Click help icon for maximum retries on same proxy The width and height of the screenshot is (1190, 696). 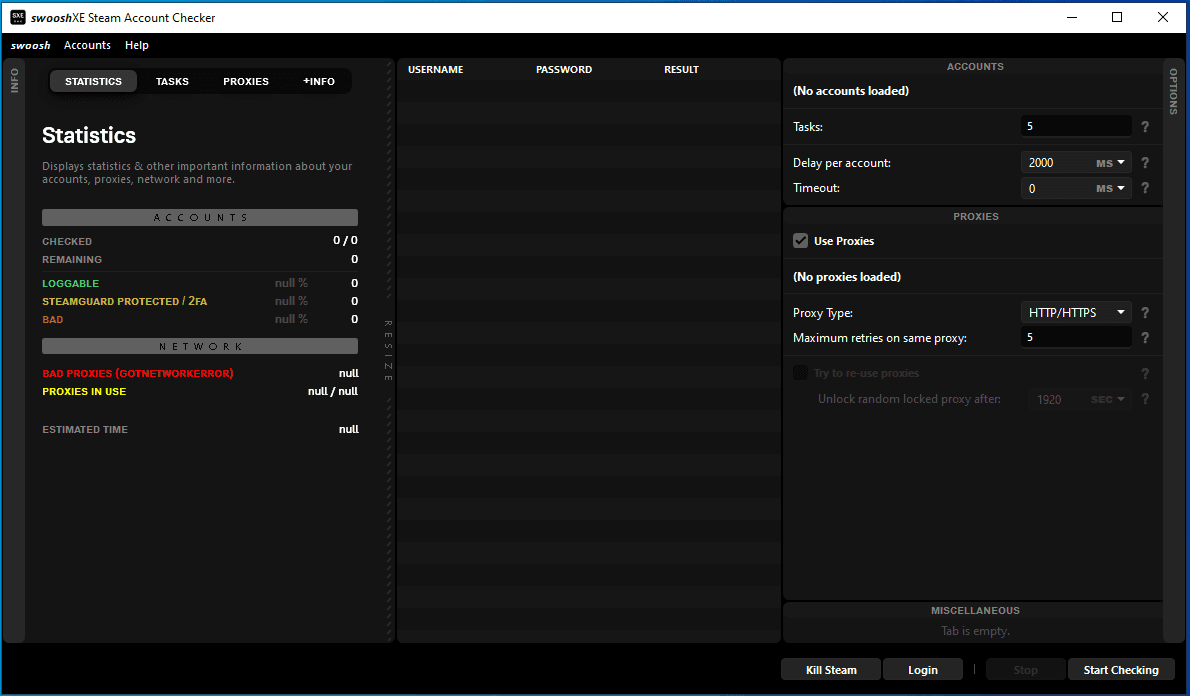(1144, 337)
